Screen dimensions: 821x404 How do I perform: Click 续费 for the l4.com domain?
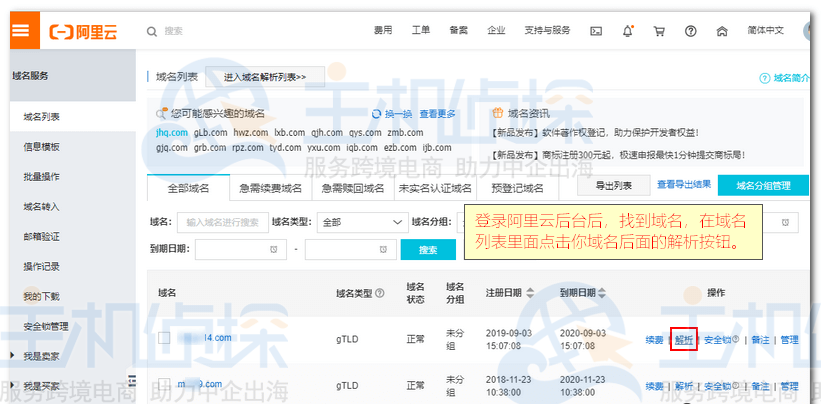coord(654,340)
